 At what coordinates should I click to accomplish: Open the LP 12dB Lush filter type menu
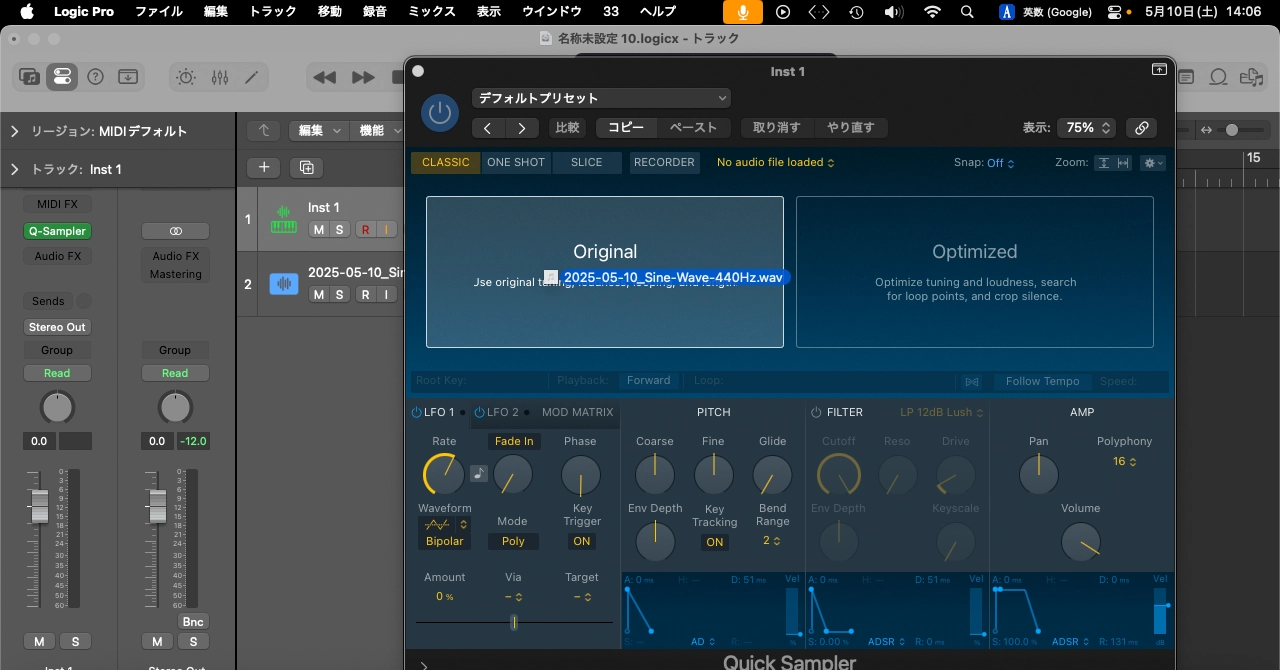coord(942,412)
